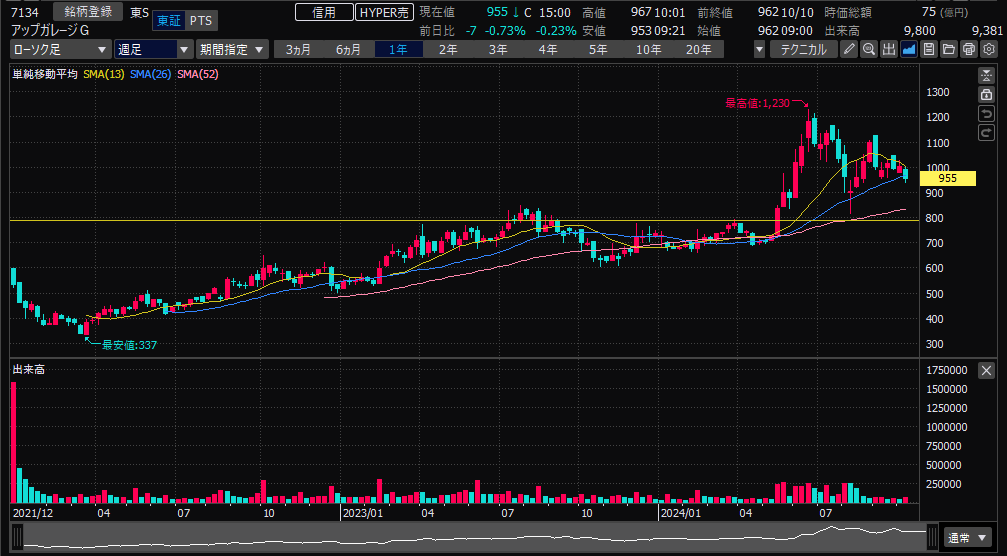Open chart settings gear icon

989,49
